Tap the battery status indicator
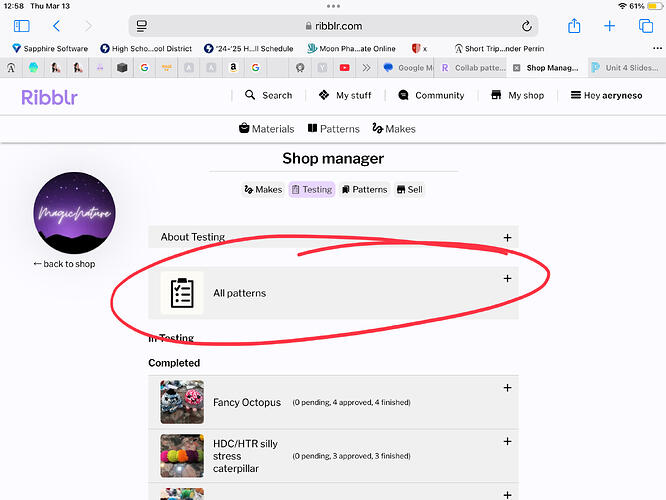Screen dimensions: 666x500 point(655,6)
